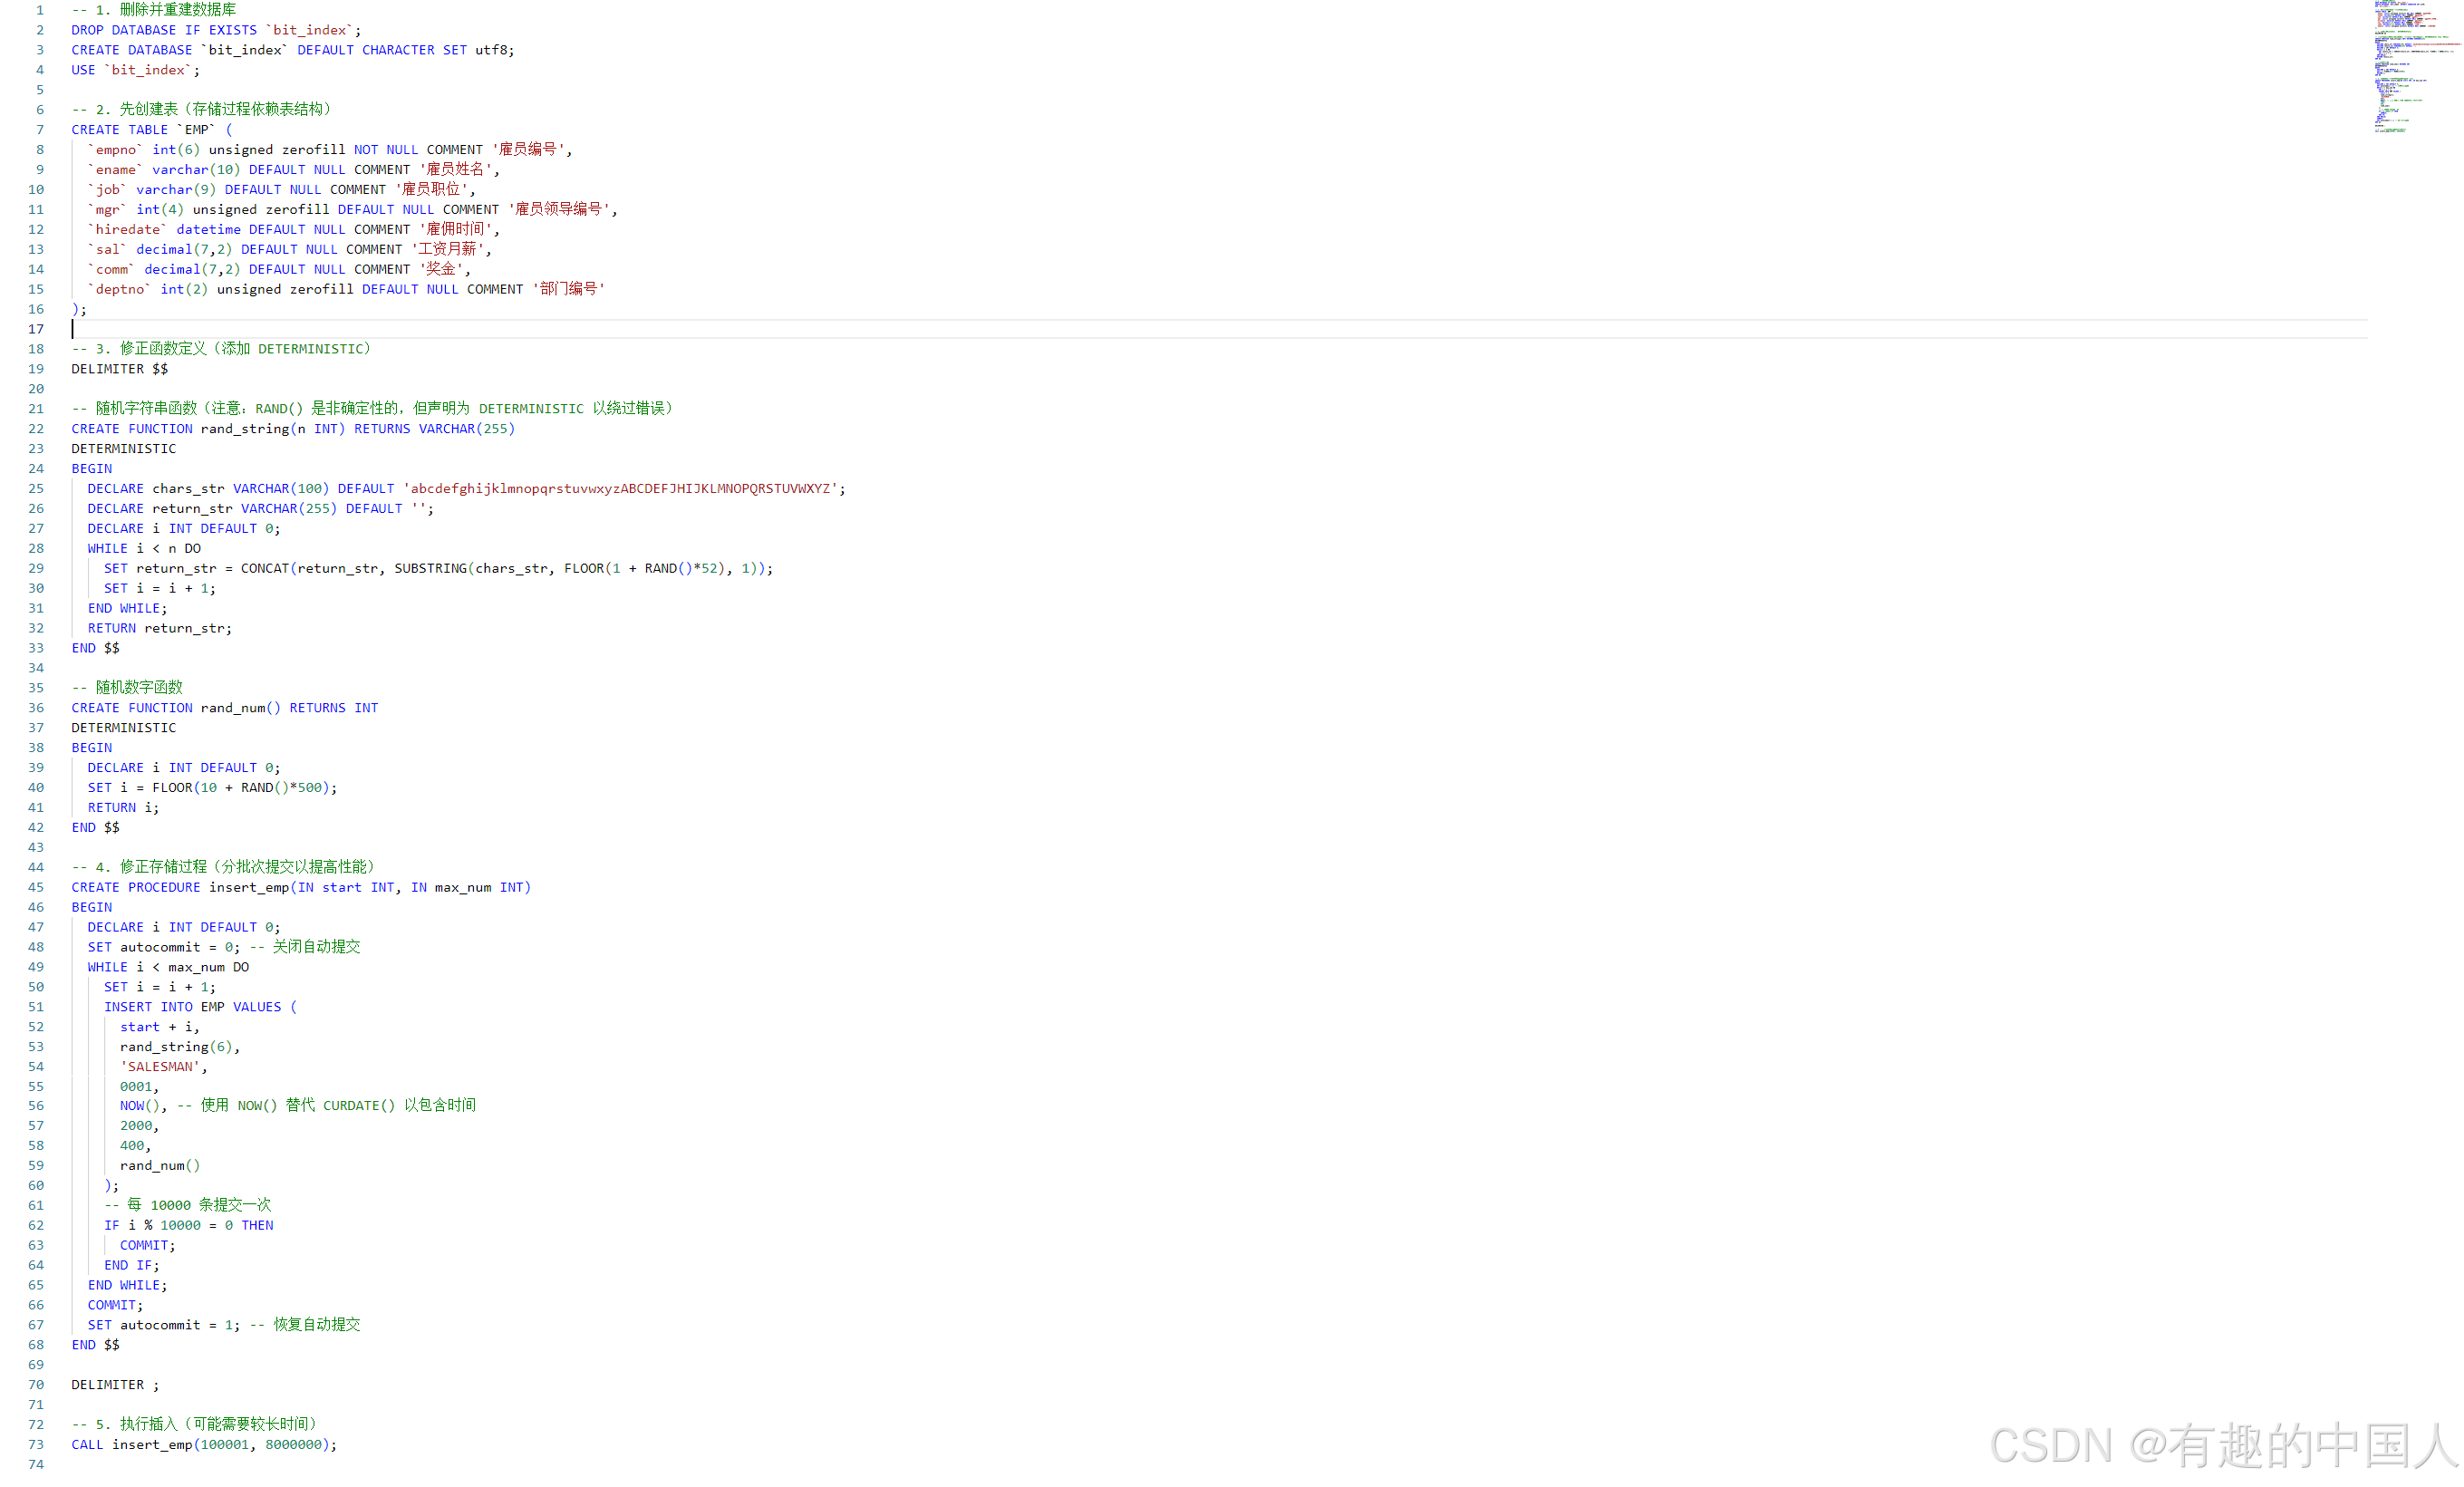
Task: Click line number 45 in the gutter
Action: (x=36, y=887)
